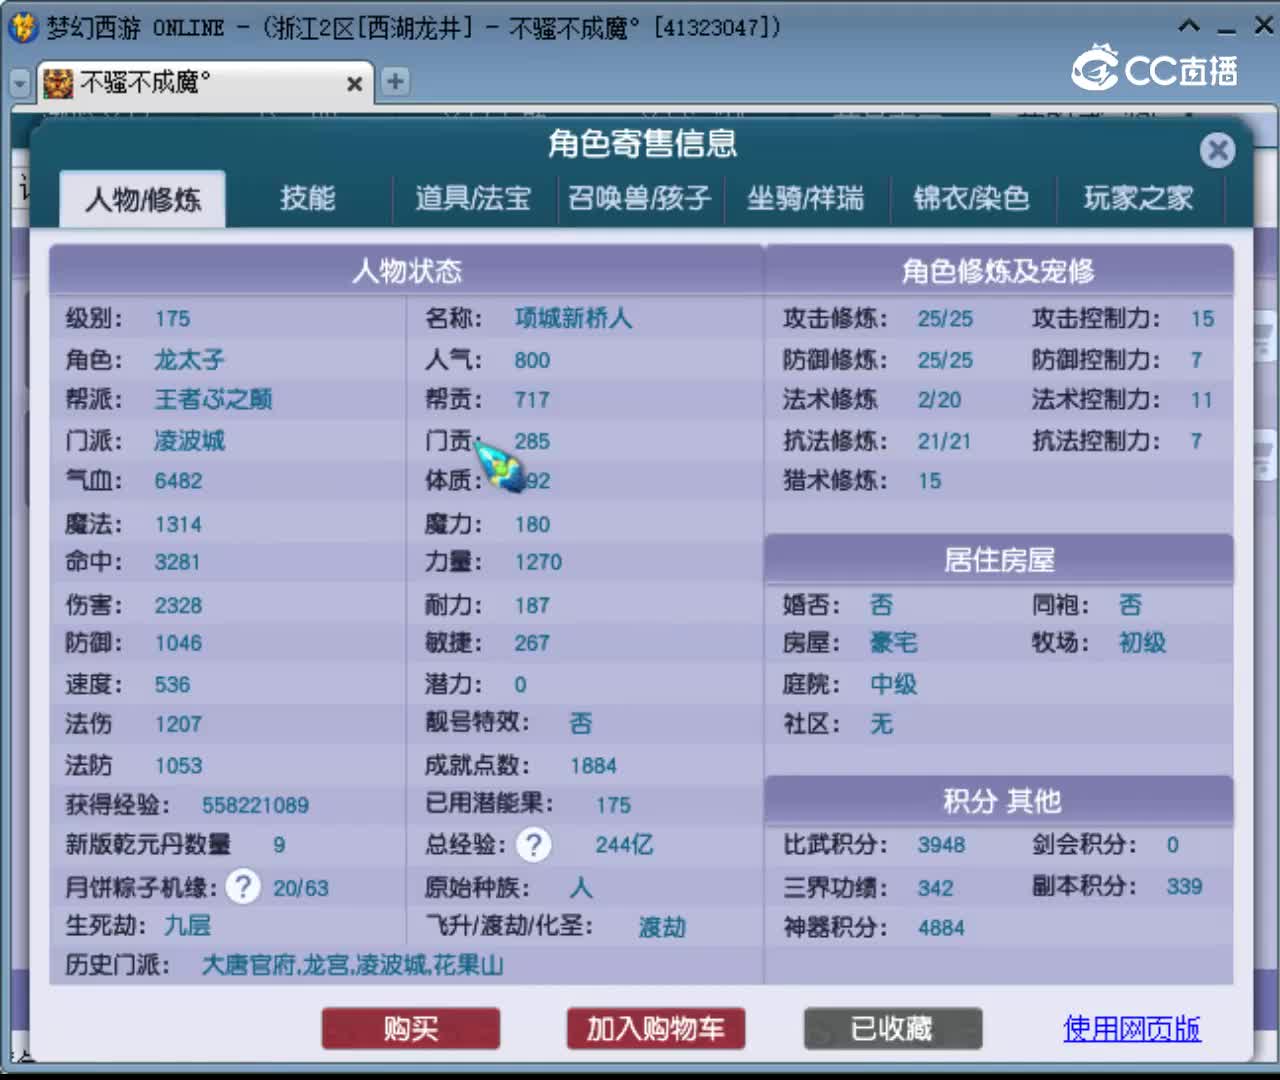The height and width of the screenshot is (1080, 1280).
Task: Click 副本积分 value 339
Action: pos(1184,886)
